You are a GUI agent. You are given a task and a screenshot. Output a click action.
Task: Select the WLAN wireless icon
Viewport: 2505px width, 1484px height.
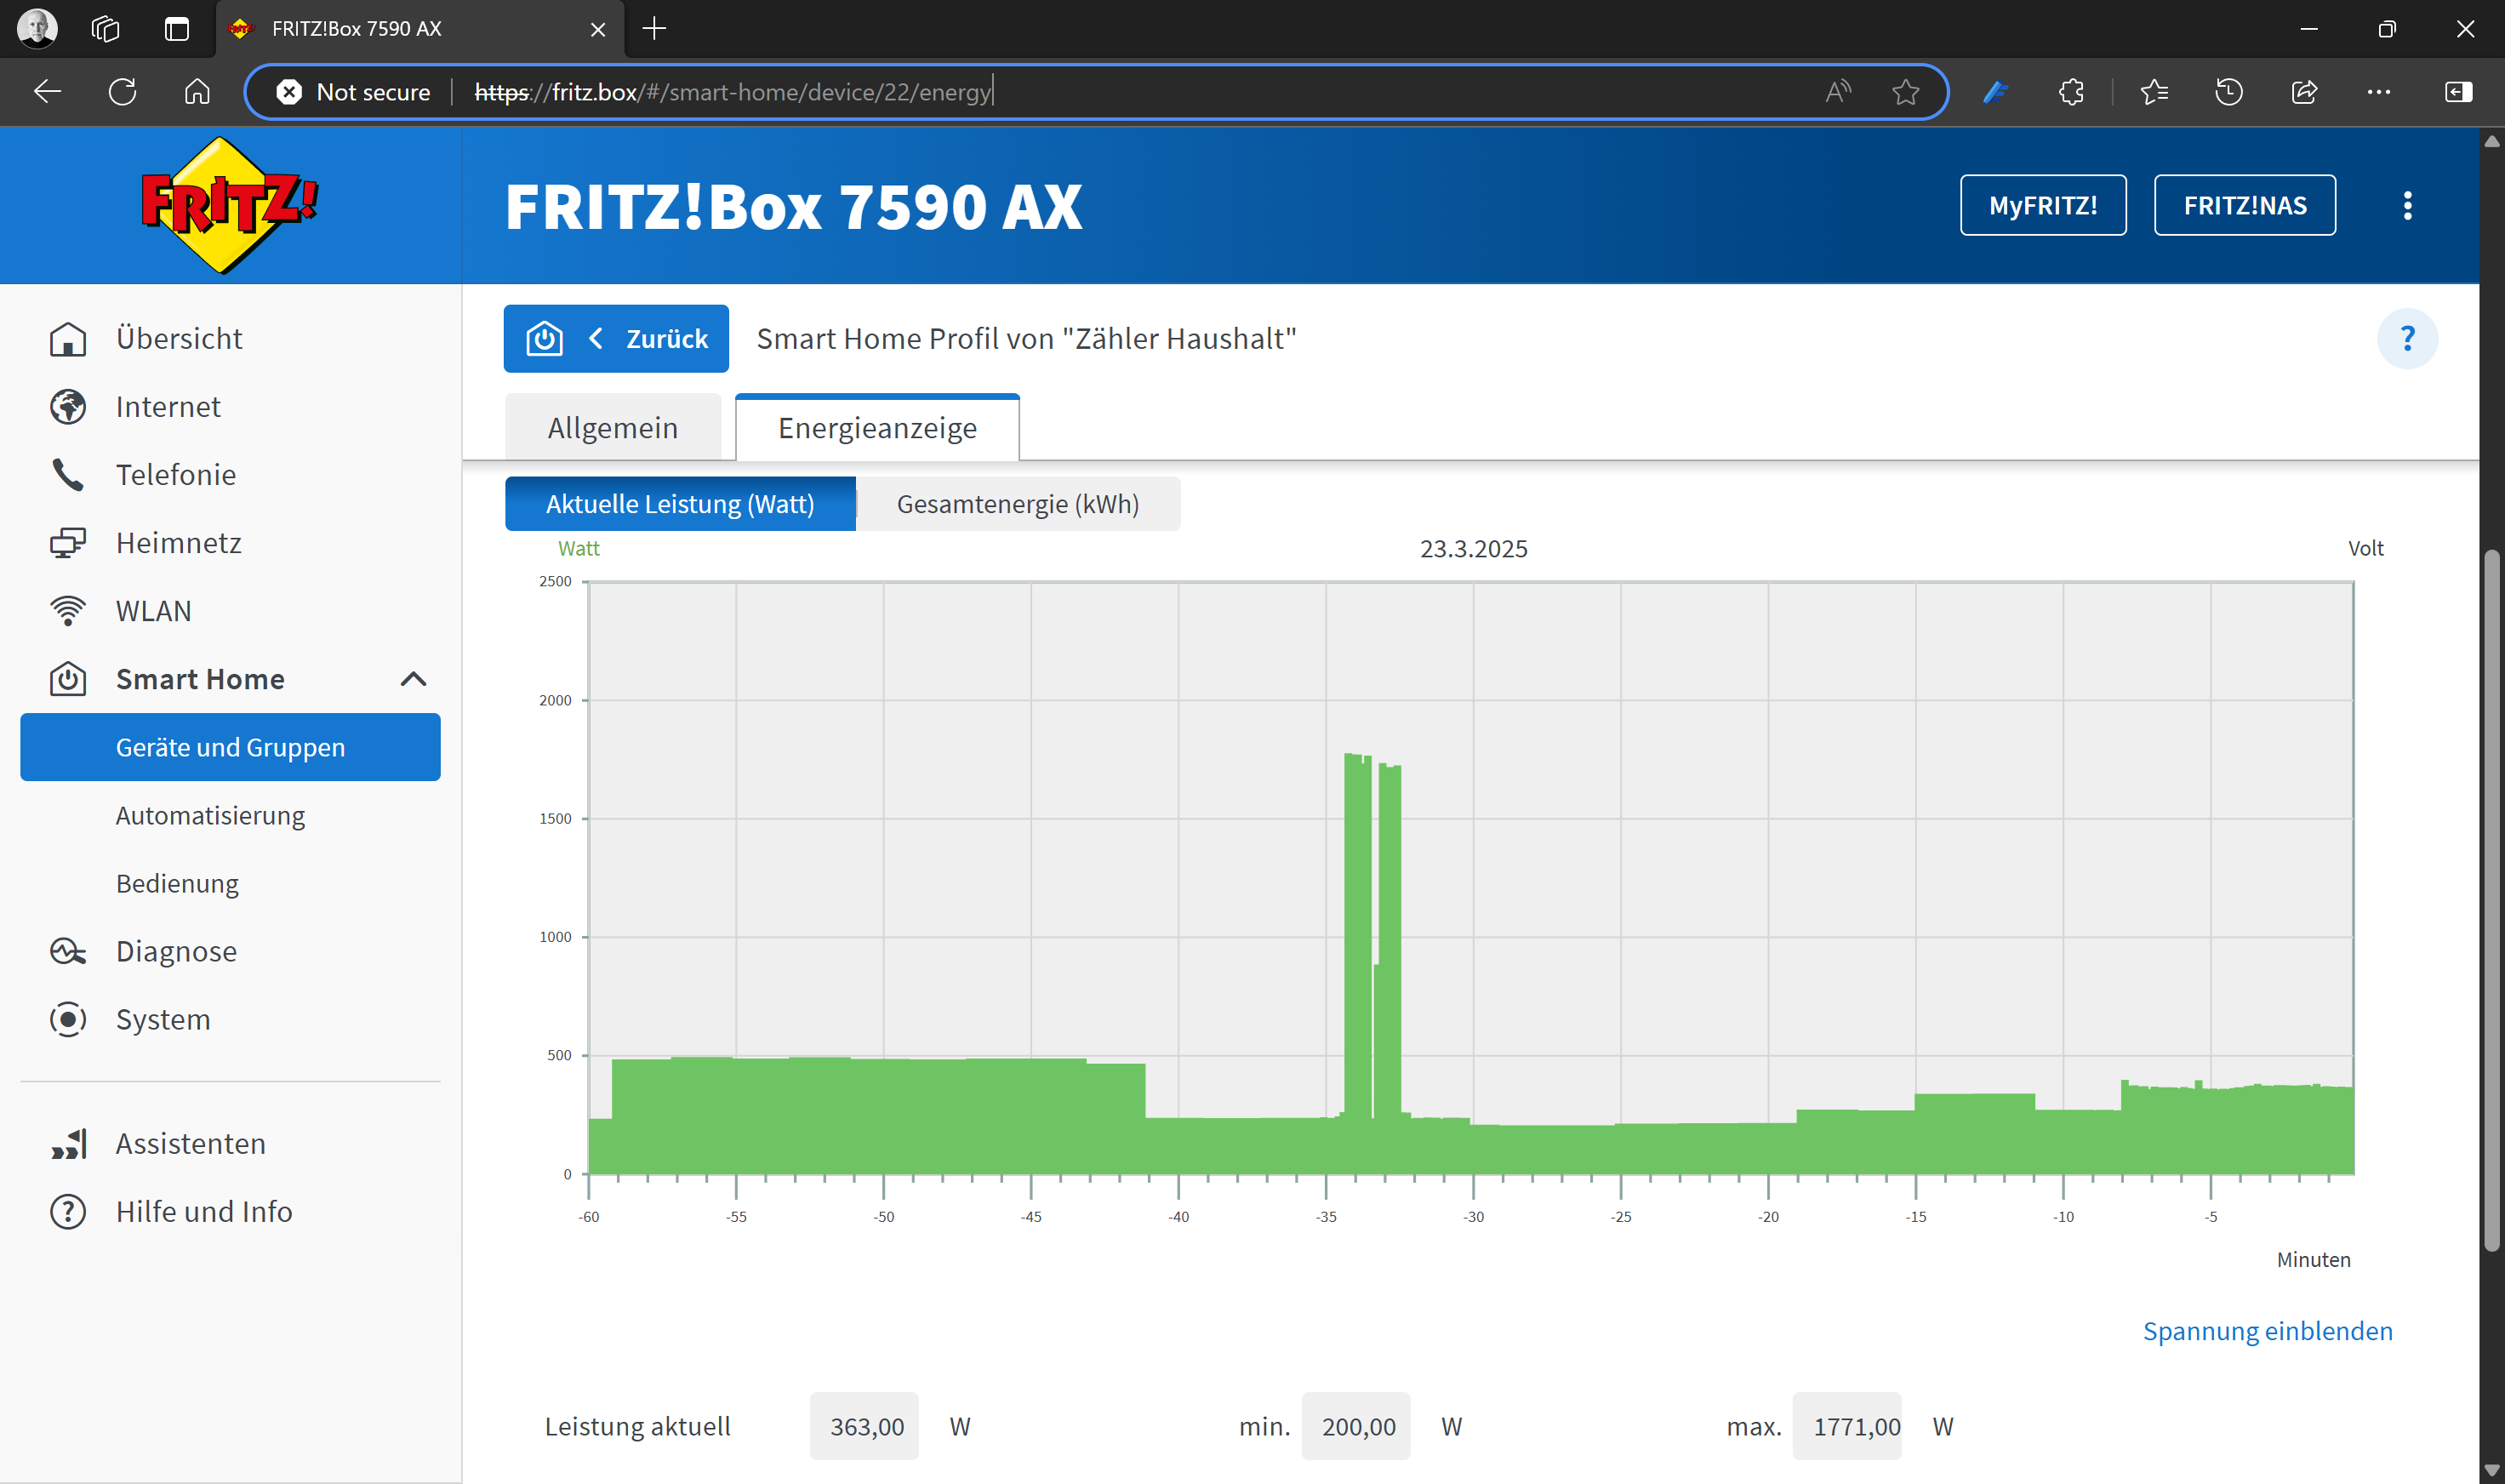tap(67, 611)
